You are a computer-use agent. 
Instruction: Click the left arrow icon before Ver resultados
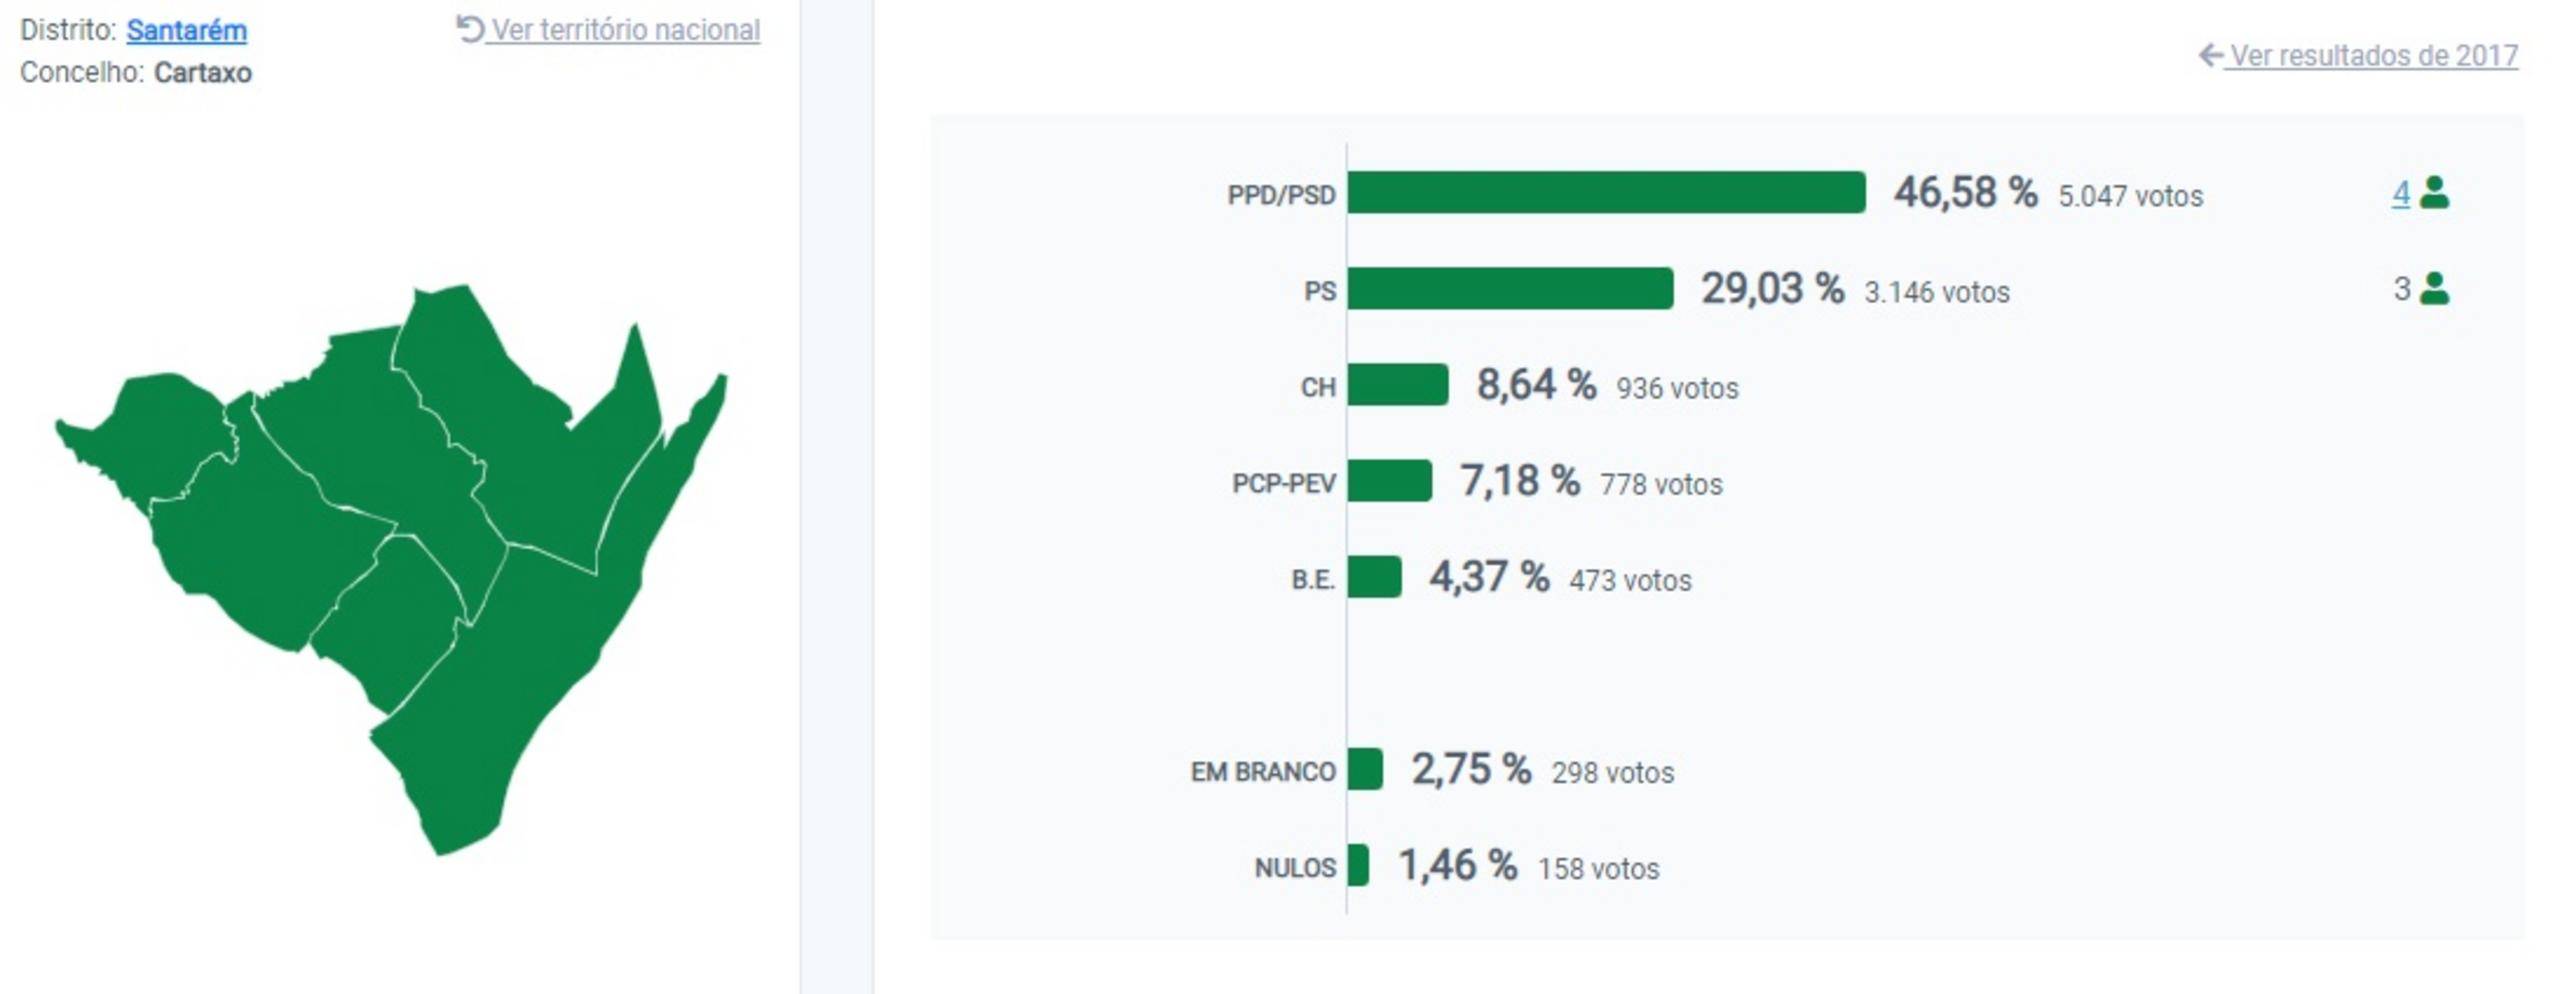point(2209,55)
